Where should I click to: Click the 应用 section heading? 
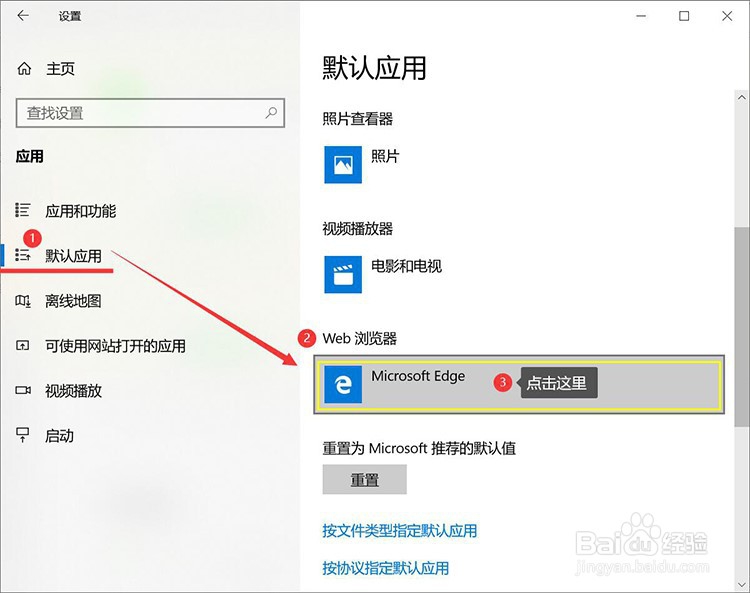click(x=30, y=156)
